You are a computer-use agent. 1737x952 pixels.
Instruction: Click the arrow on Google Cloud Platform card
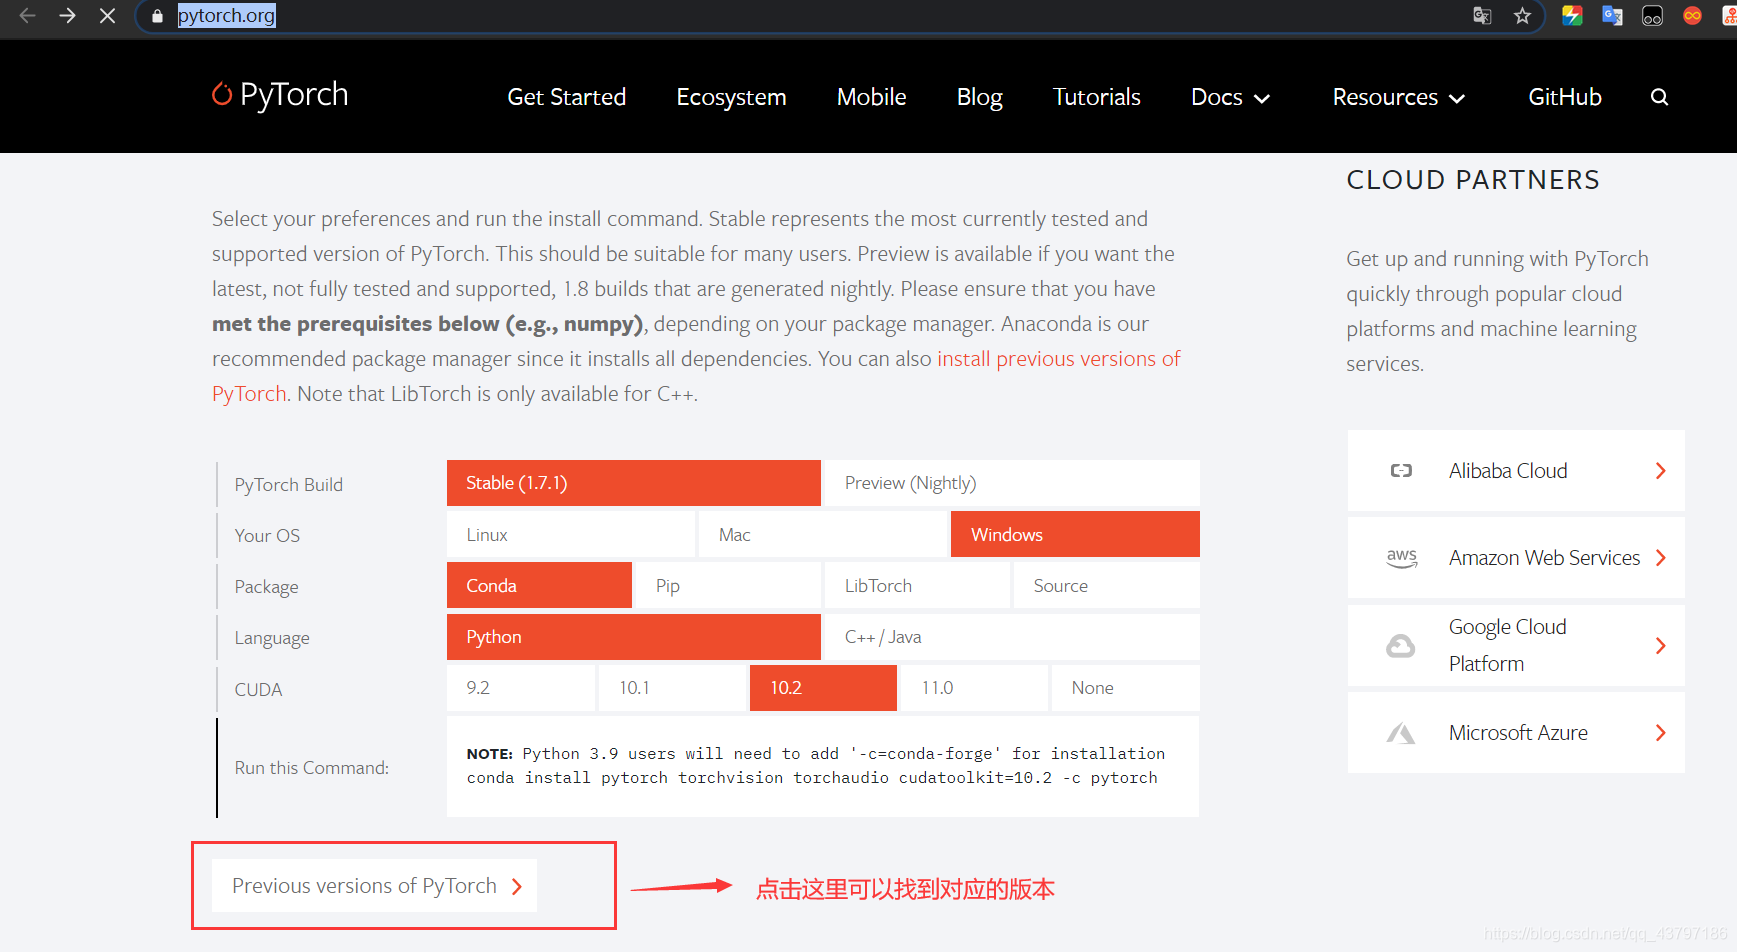point(1660,646)
